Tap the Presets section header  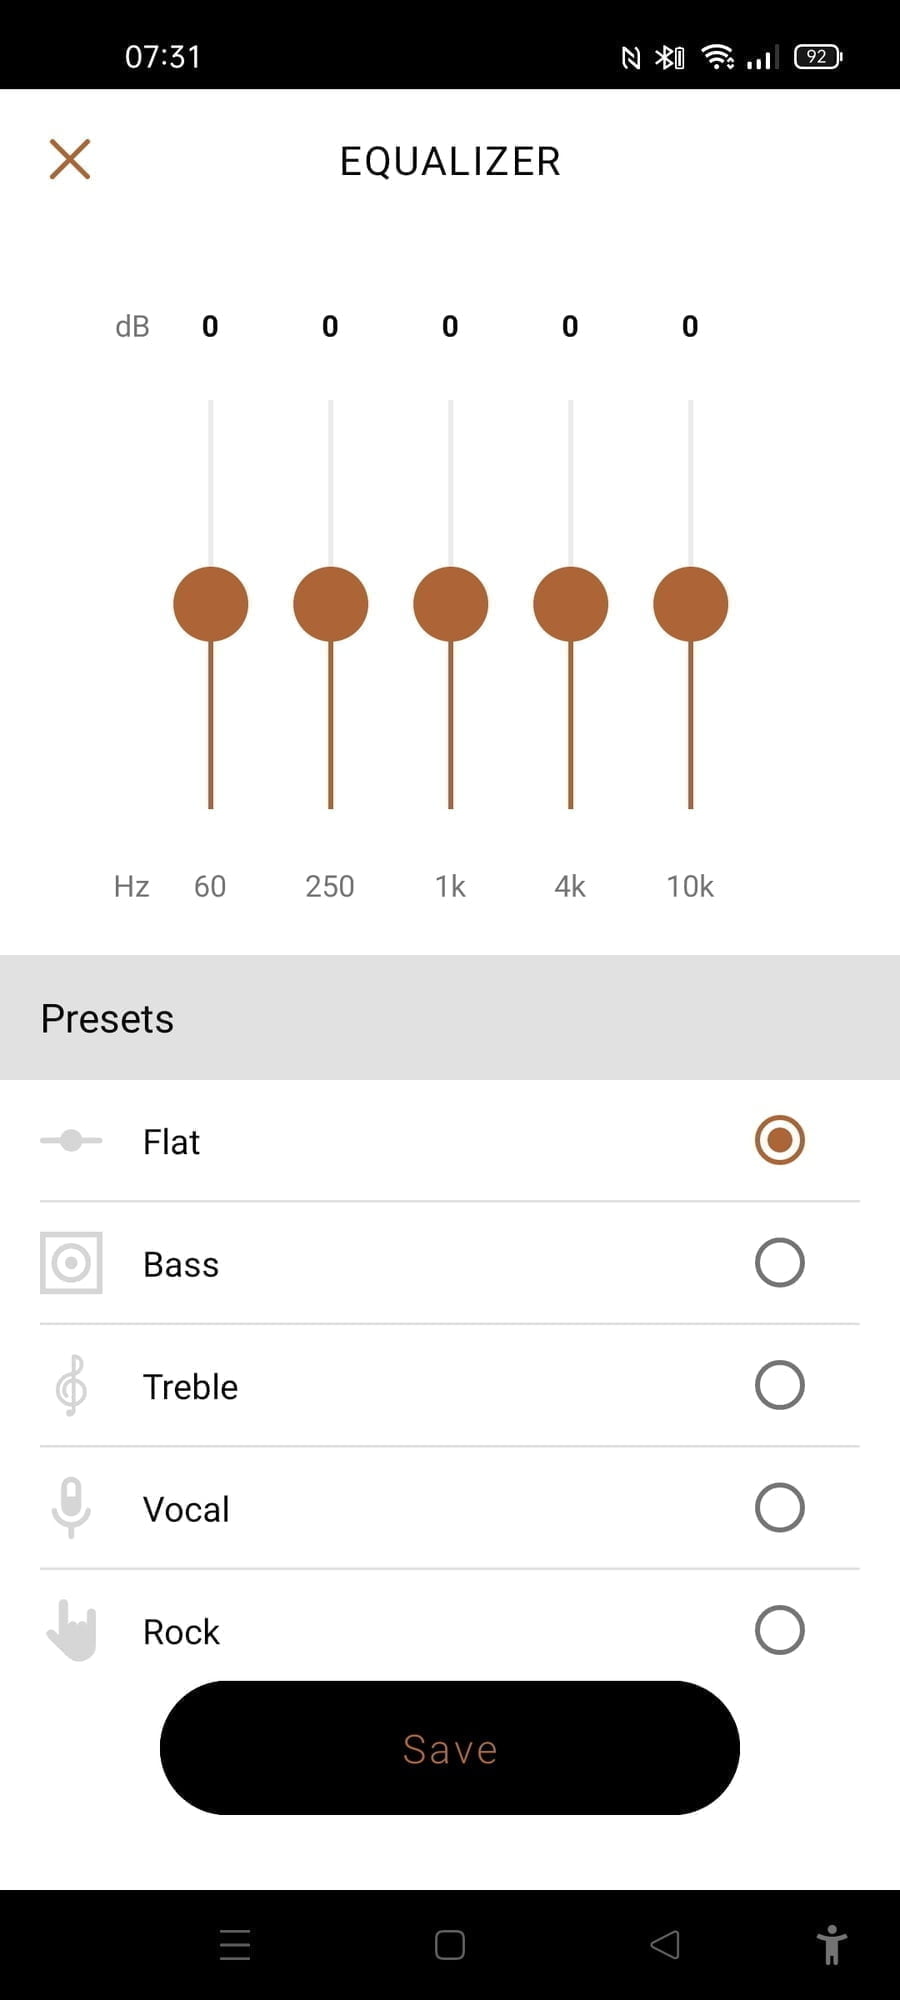click(450, 1018)
